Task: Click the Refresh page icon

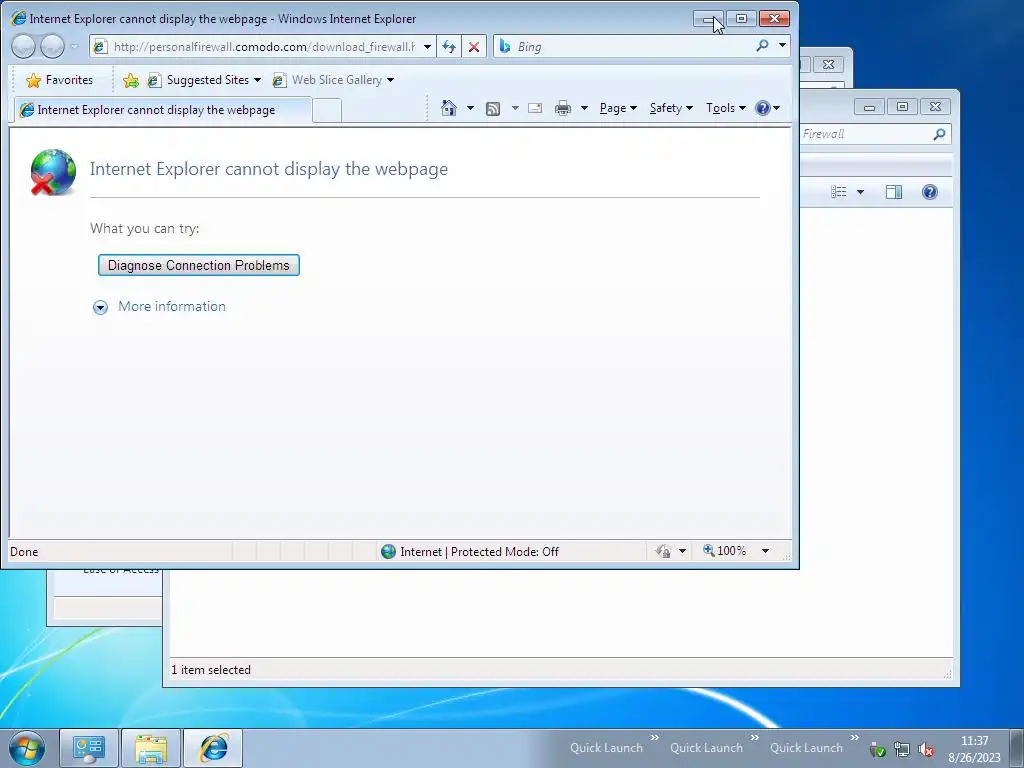Action: (449, 46)
